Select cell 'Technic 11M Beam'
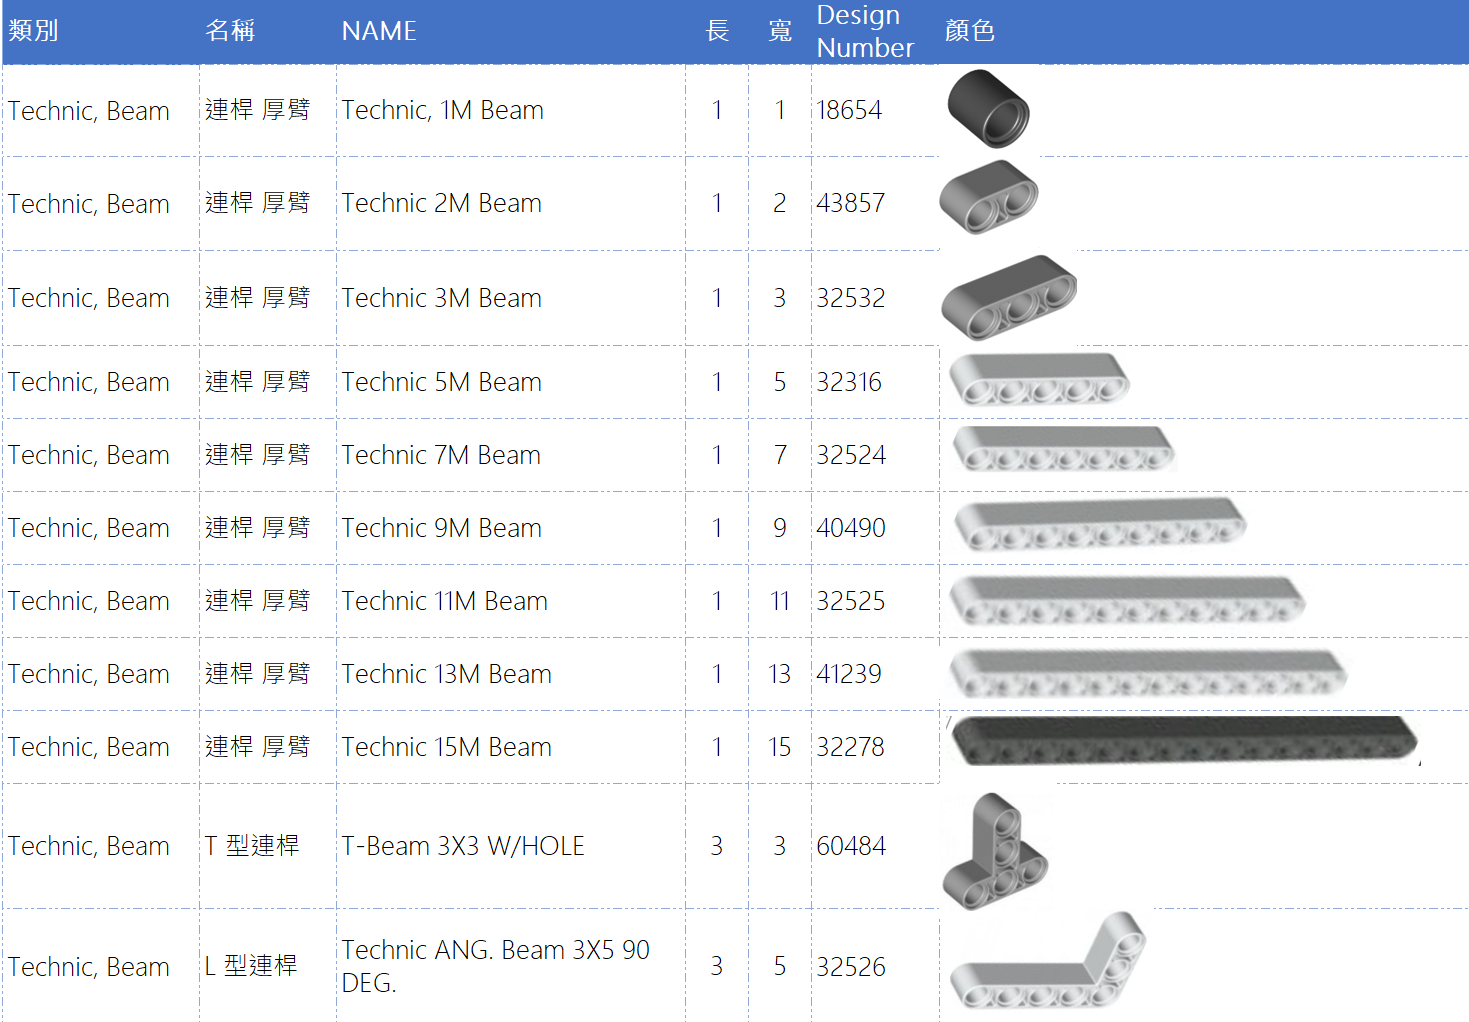The width and height of the screenshot is (1469, 1022). coord(511,601)
